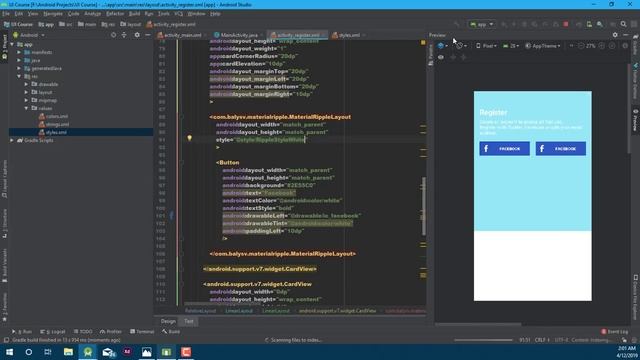The height and width of the screenshot is (360, 640).
Task: Click the Search Everywhere magnifier icon
Action: (x=623, y=24)
